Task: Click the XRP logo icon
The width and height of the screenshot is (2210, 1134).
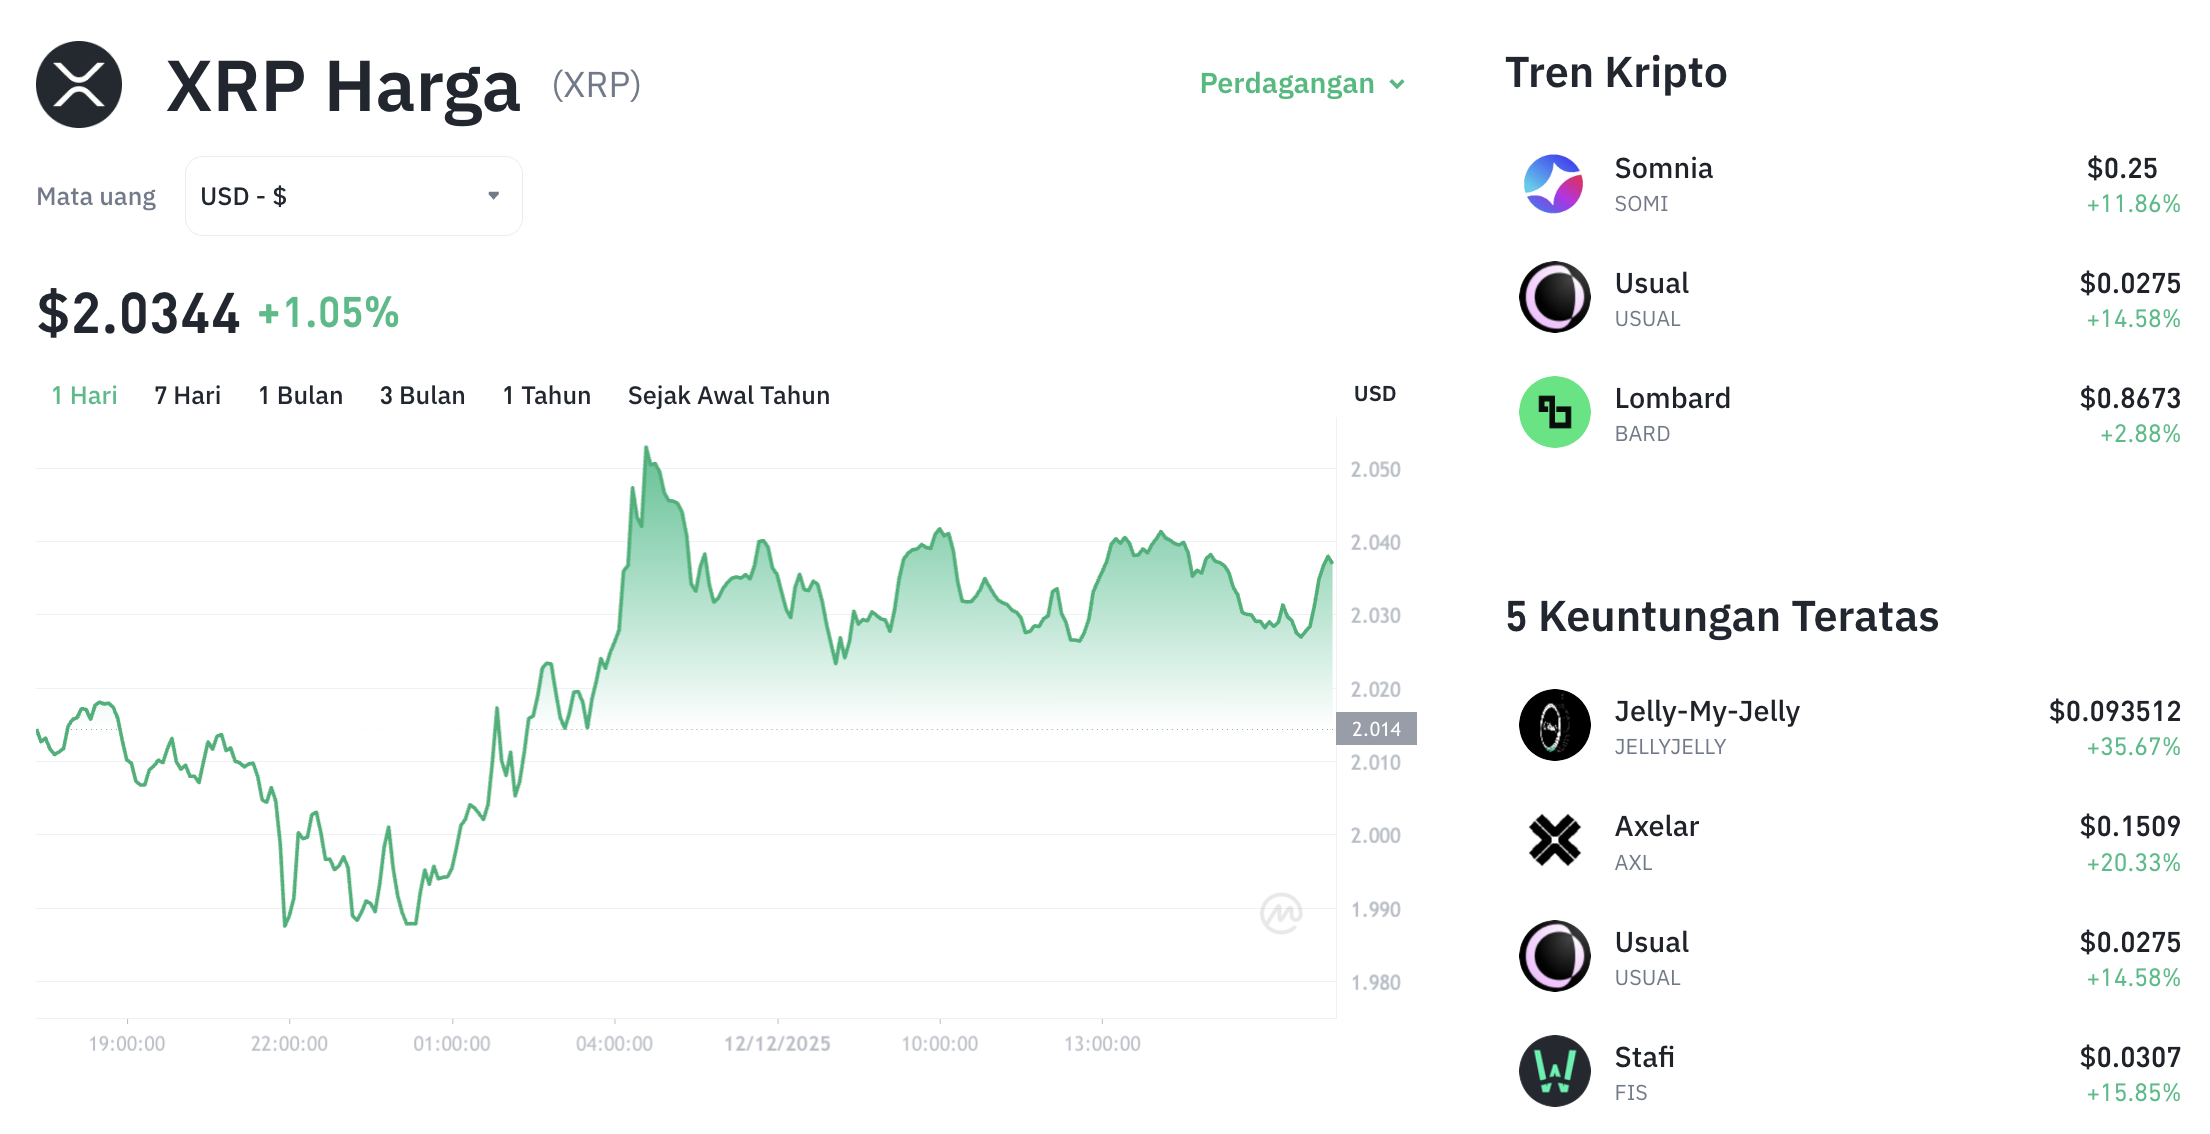Action: 80,85
